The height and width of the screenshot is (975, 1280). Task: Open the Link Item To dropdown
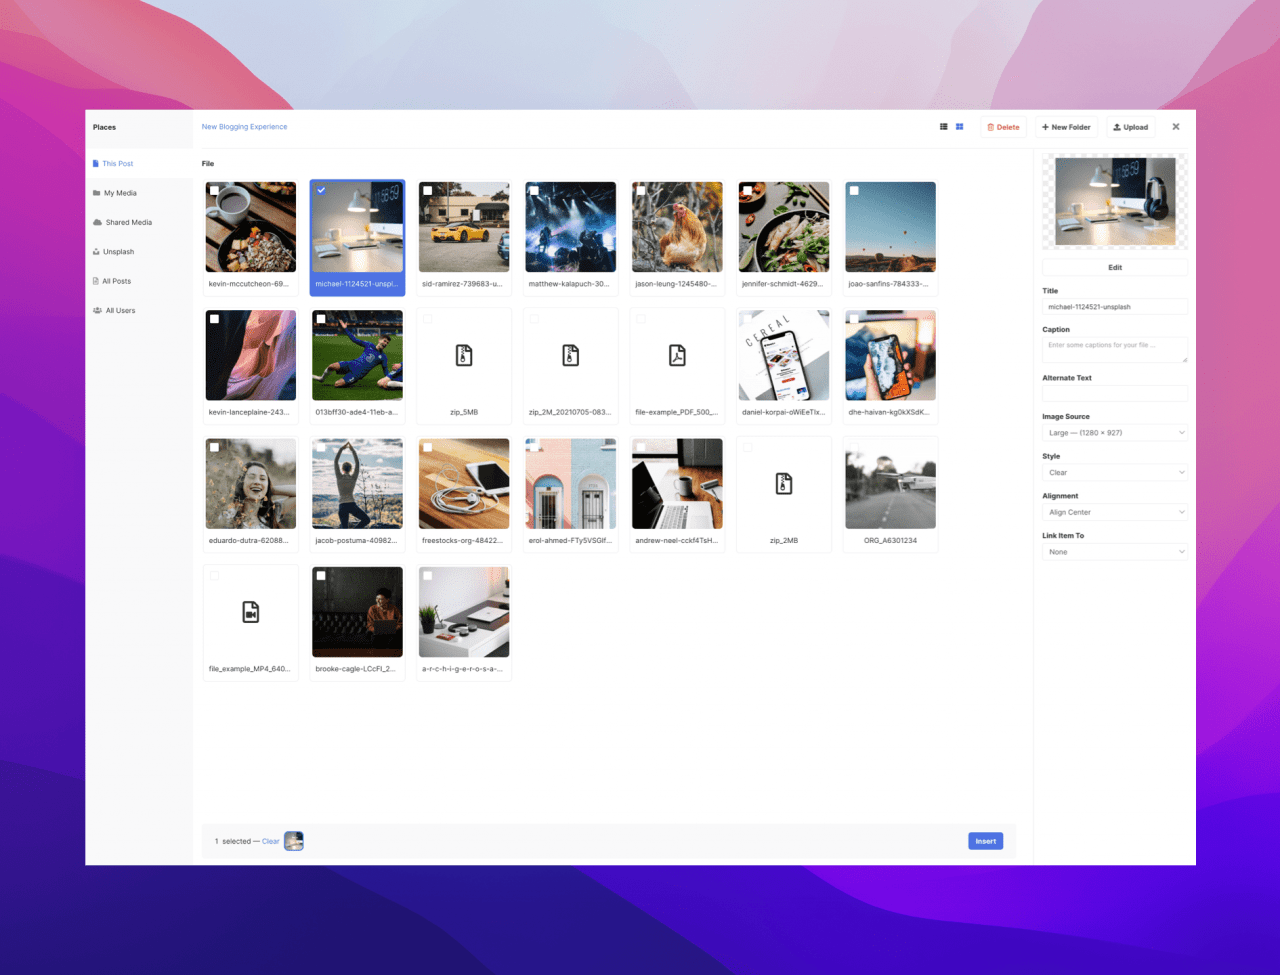pyautogui.click(x=1114, y=552)
